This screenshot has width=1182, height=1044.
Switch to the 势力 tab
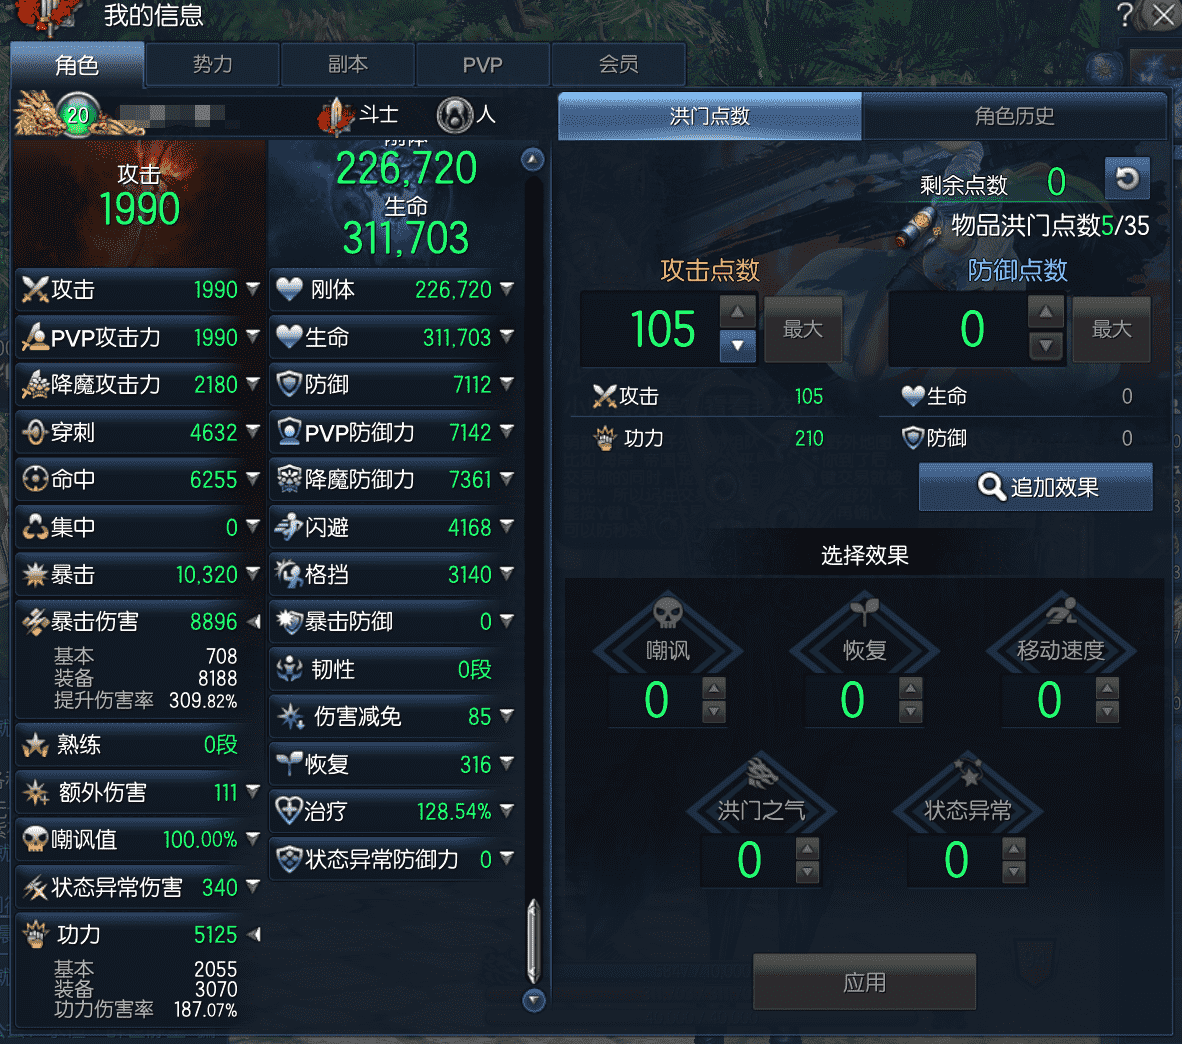click(212, 64)
